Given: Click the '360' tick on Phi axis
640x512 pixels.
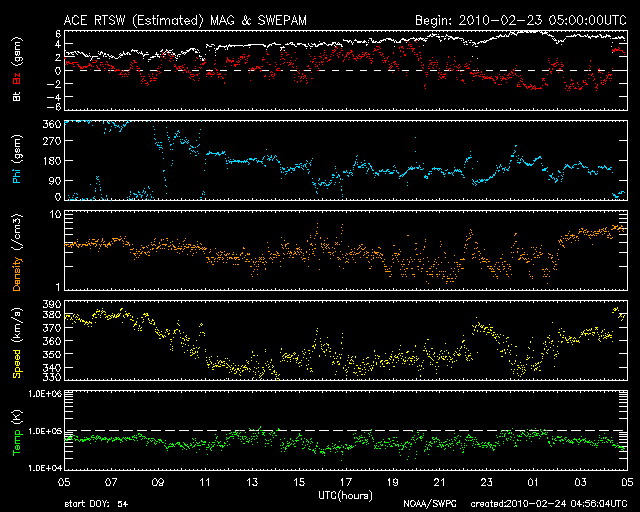Looking at the screenshot, I should pyautogui.click(x=52, y=124).
